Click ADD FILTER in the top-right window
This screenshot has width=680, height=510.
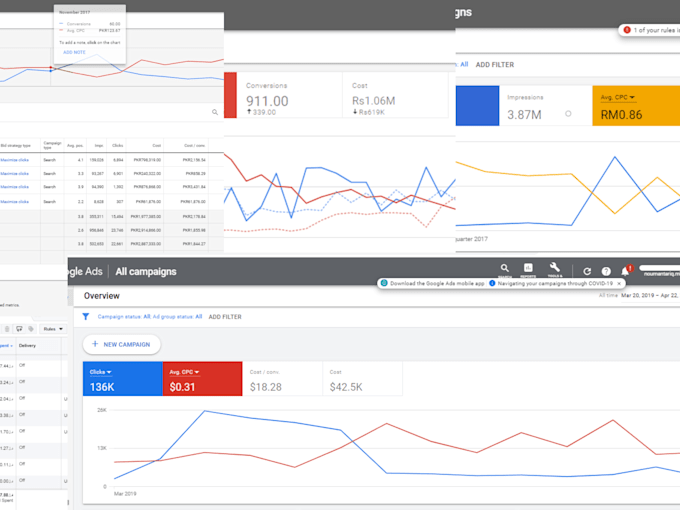(x=495, y=65)
